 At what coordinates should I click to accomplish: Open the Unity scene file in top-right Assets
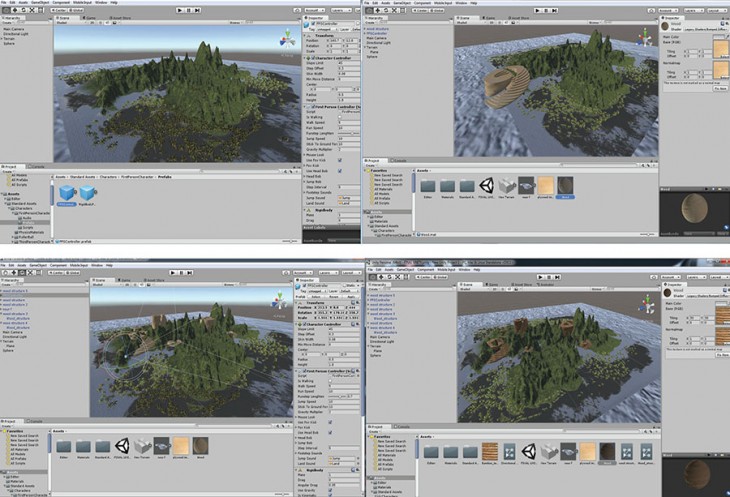487,186
